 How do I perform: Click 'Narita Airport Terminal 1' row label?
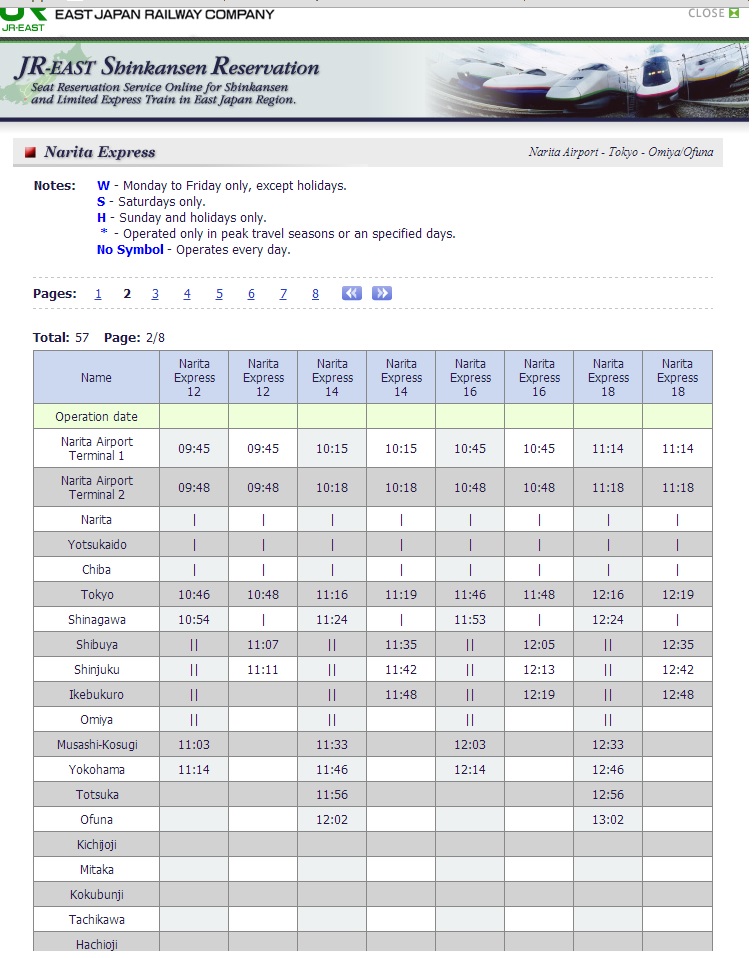97,448
